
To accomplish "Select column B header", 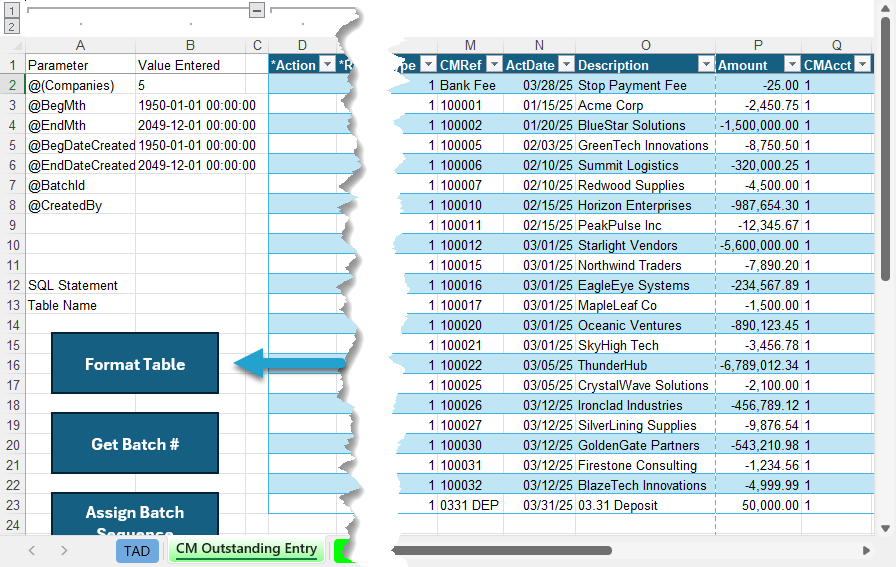I will pos(190,45).
